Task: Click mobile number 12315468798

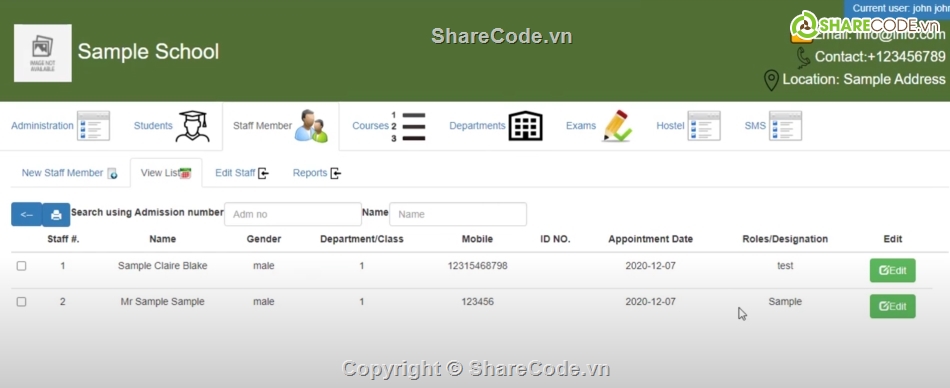Action: 477,266
